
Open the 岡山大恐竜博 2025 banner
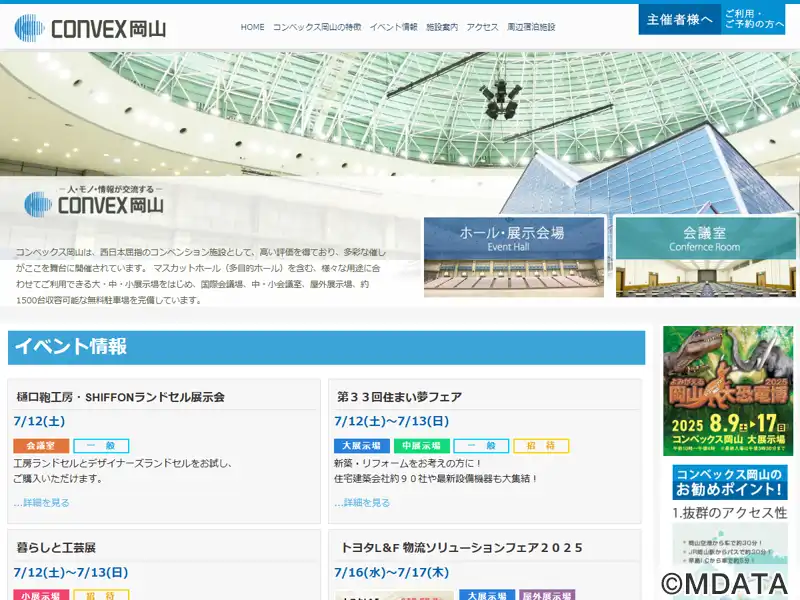click(728, 391)
